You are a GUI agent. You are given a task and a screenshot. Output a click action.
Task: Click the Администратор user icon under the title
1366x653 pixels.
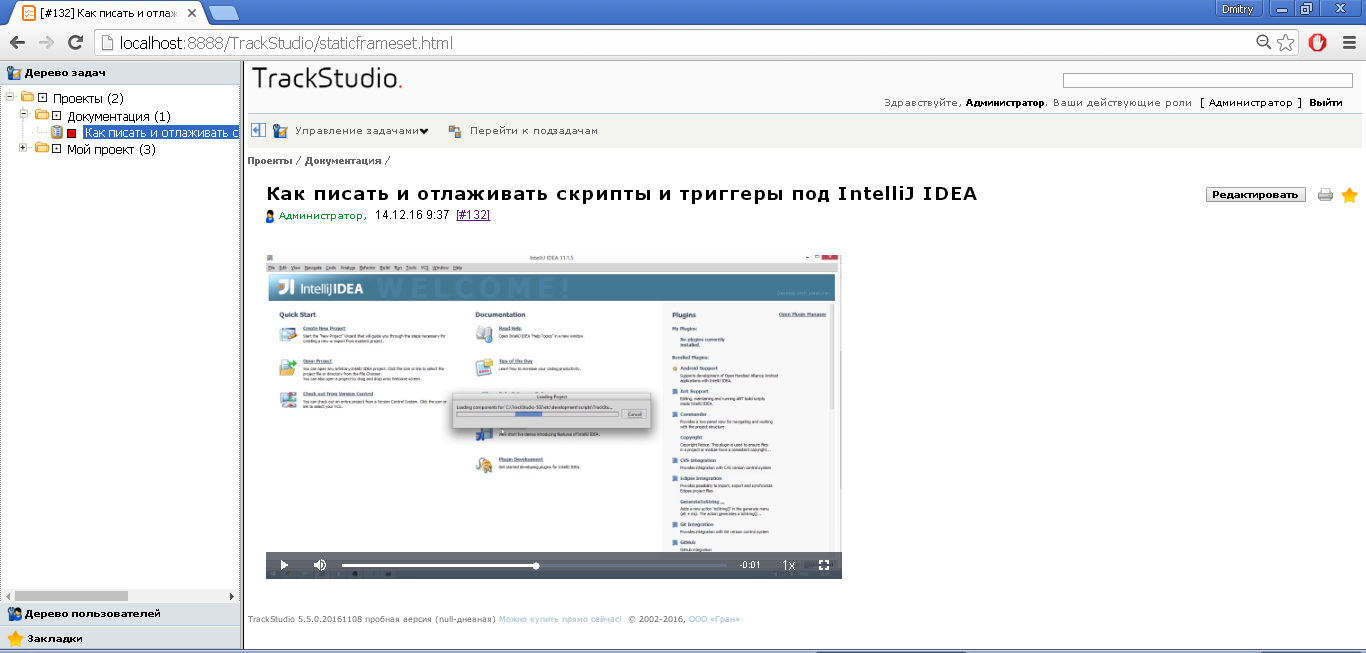click(x=270, y=216)
